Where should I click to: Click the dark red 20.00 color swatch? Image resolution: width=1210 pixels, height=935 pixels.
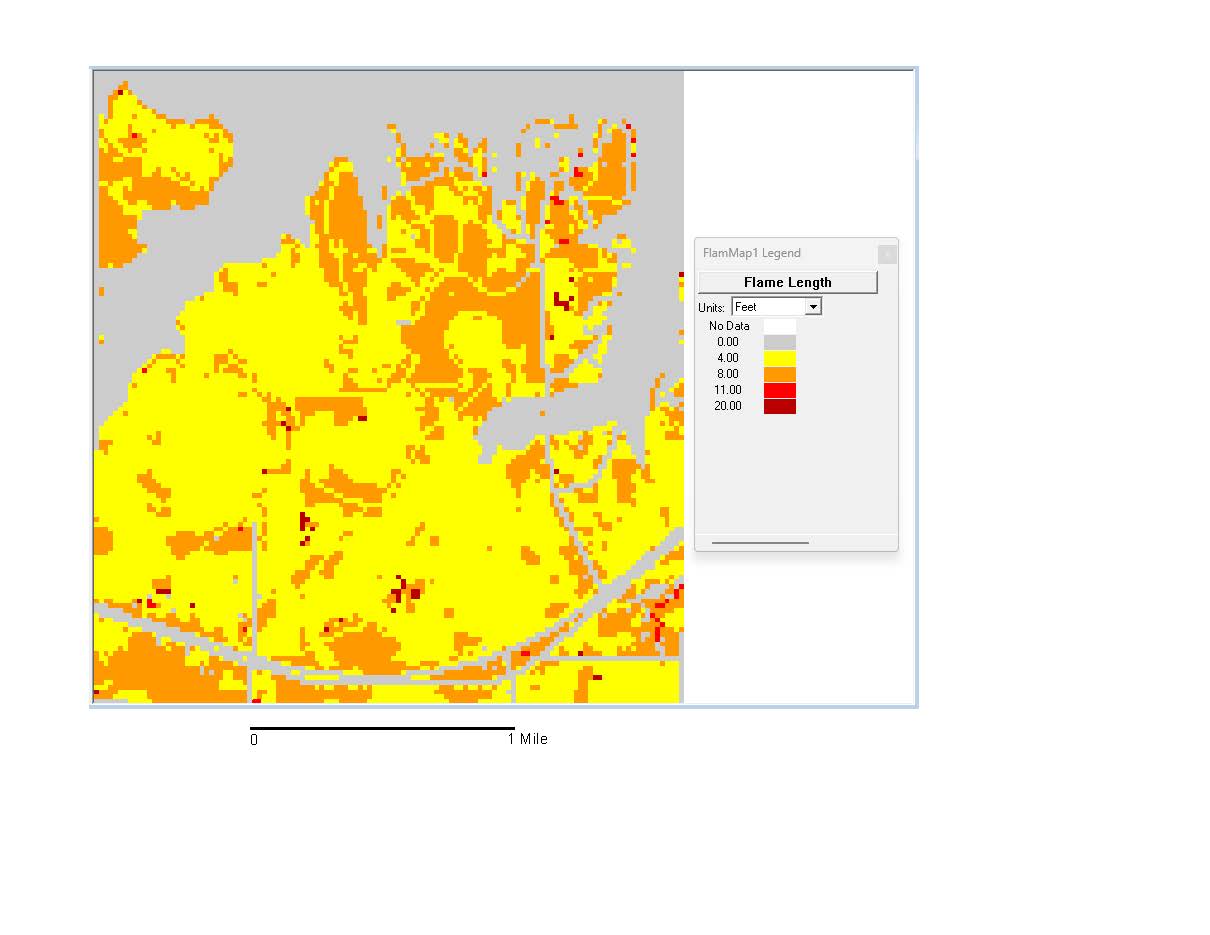pyautogui.click(x=779, y=405)
